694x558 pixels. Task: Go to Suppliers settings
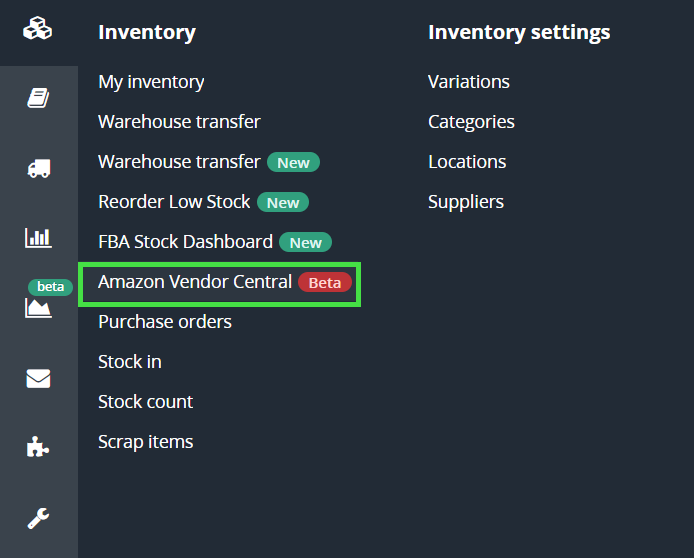pyautogui.click(x=465, y=202)
